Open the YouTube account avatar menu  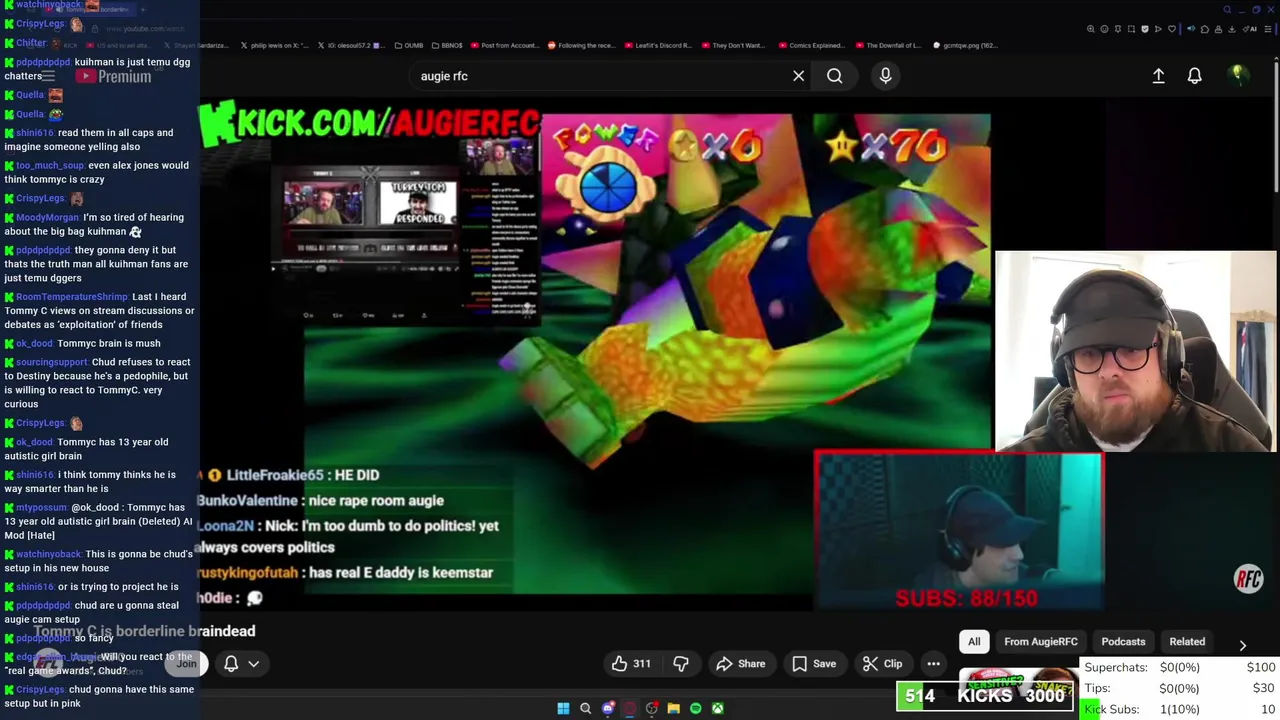(1237, 75)
